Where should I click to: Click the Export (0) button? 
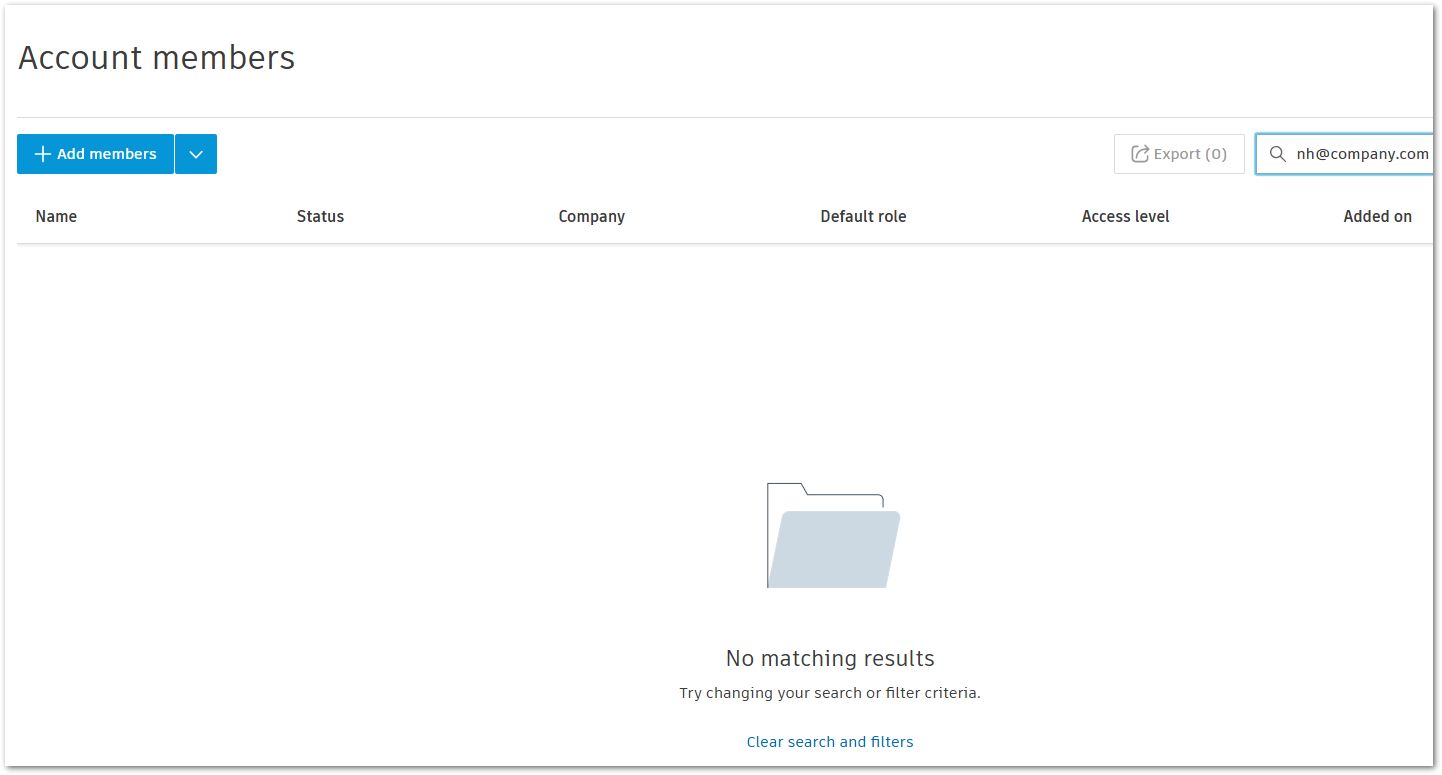pos(1179,153)
